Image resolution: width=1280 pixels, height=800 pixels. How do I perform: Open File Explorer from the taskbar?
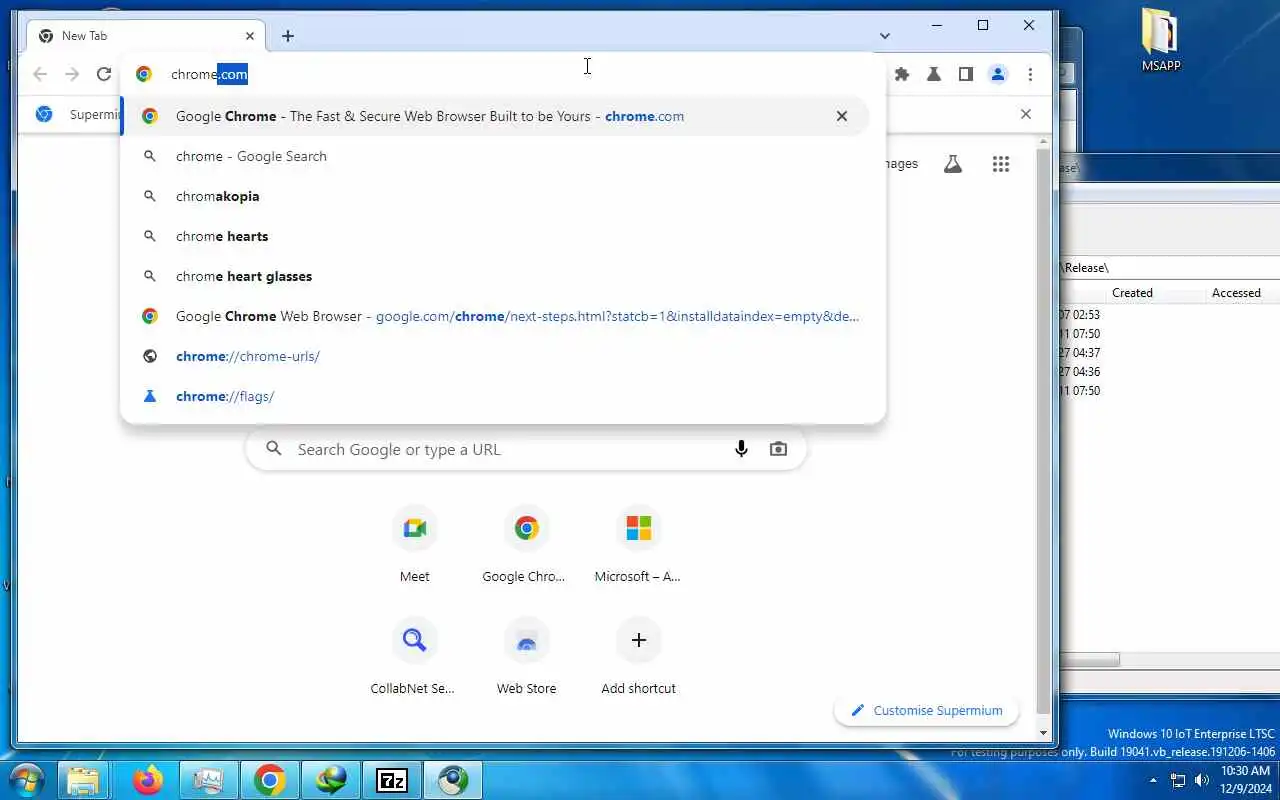84,780
